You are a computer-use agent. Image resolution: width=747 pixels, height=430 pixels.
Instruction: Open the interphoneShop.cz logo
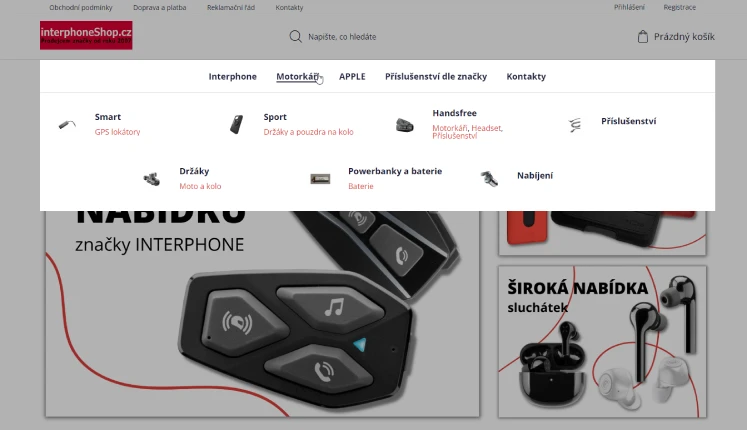pos(86,35)
